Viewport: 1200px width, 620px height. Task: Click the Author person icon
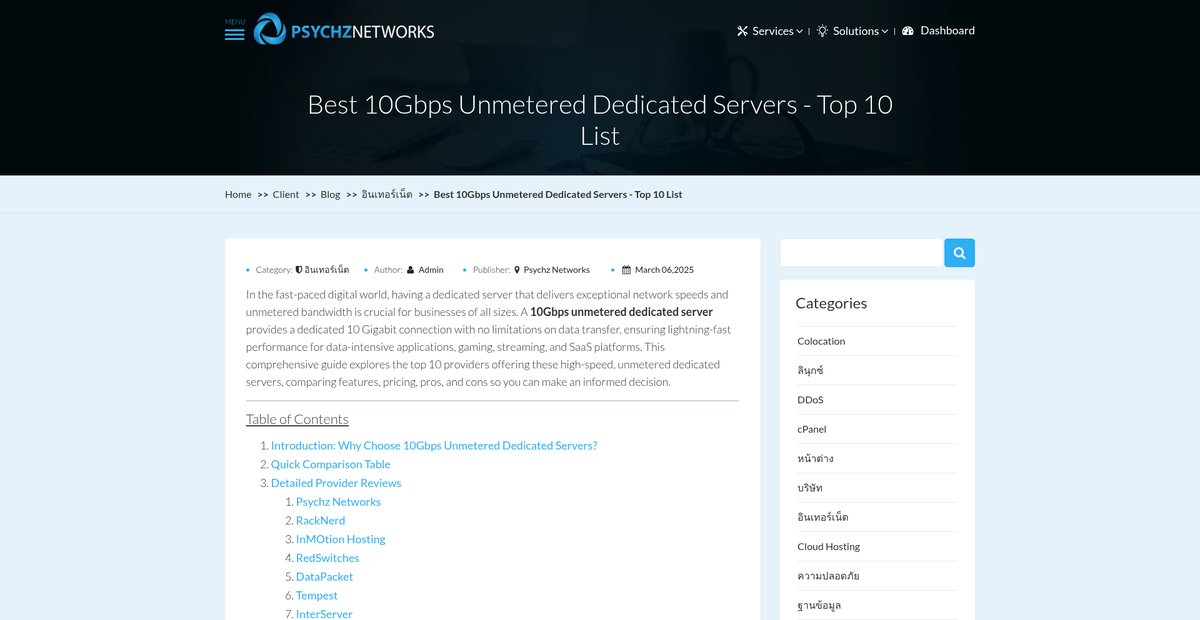pos(411,270)
